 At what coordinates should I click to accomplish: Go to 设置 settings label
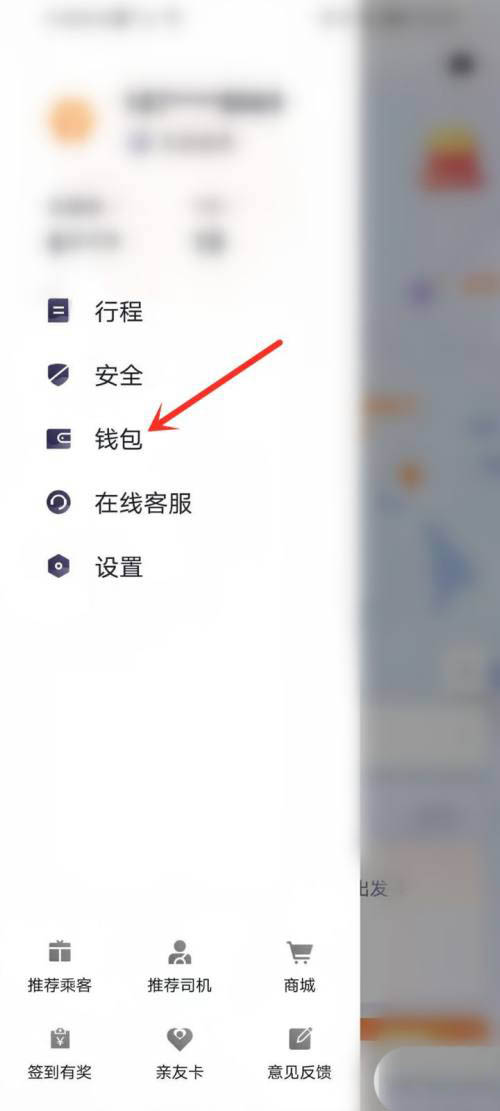pyautogui.click(x=119, y=567)
